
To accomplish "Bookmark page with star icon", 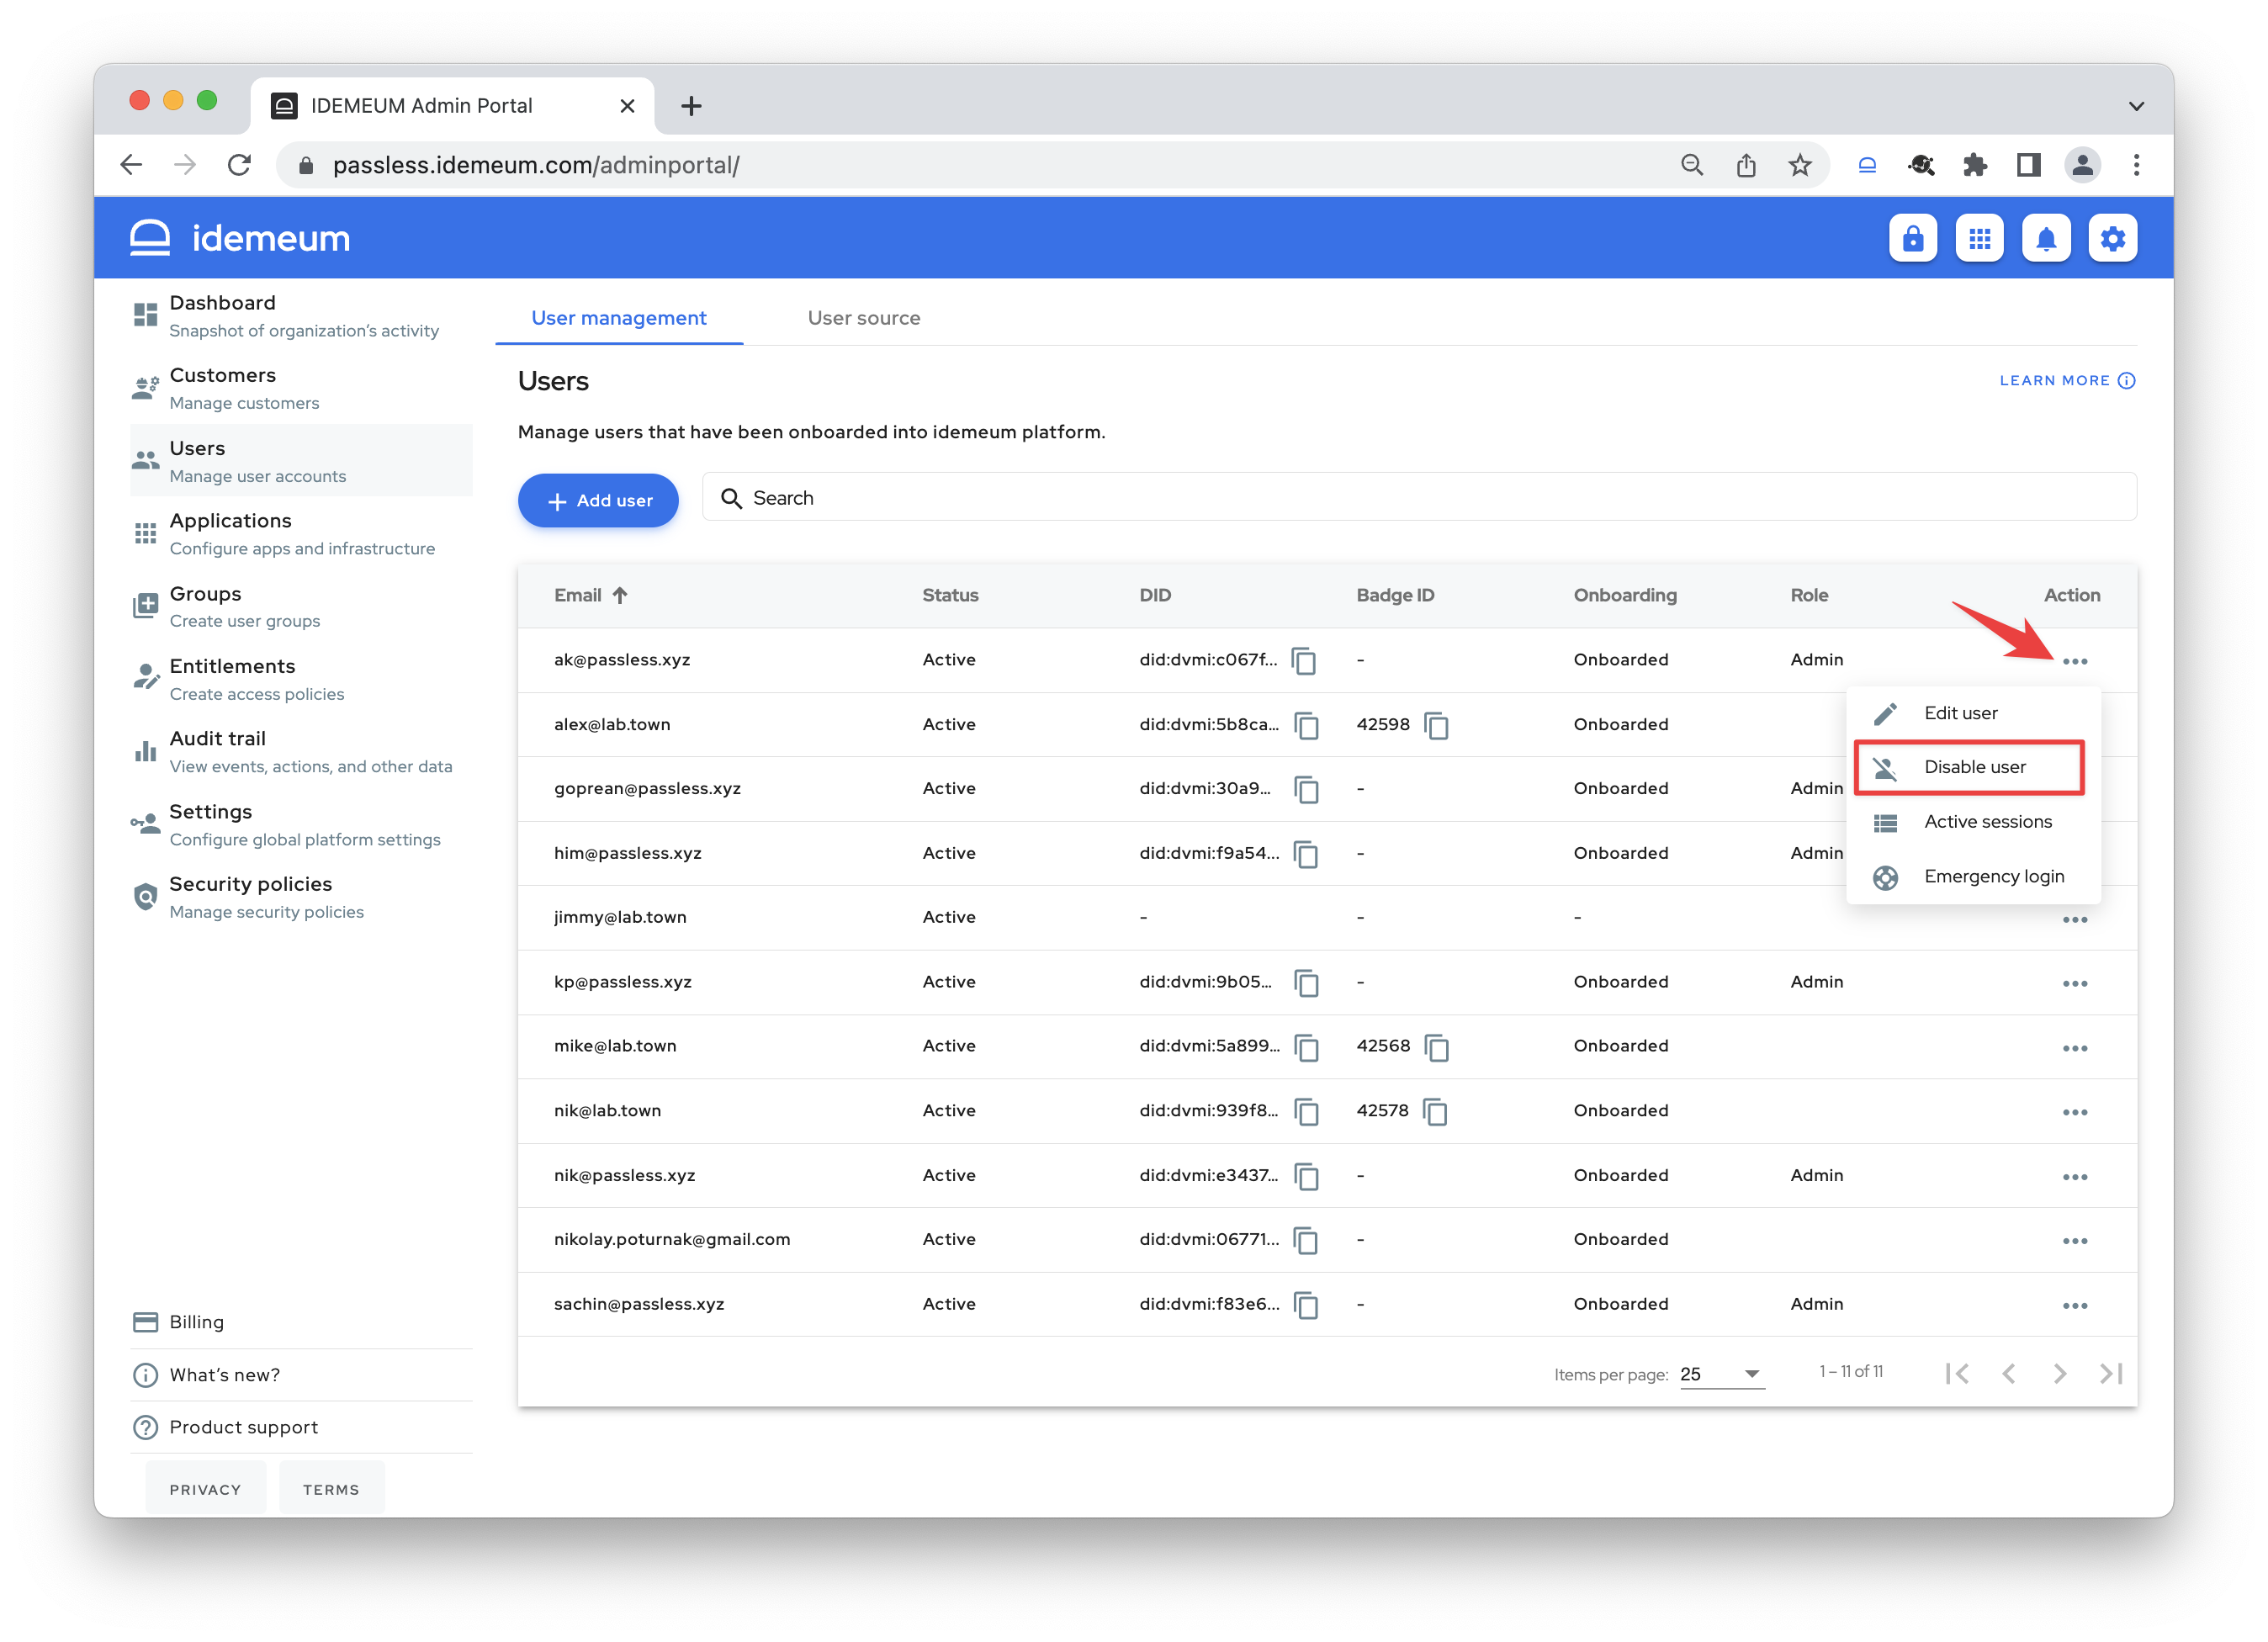I will click(x=1799, y=165).
